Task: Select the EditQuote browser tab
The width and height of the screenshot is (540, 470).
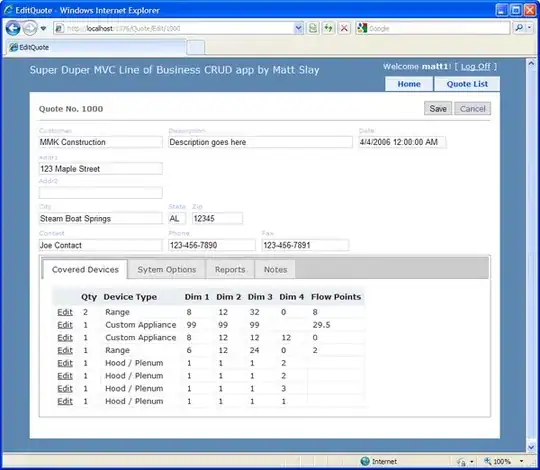Action: 96,48
